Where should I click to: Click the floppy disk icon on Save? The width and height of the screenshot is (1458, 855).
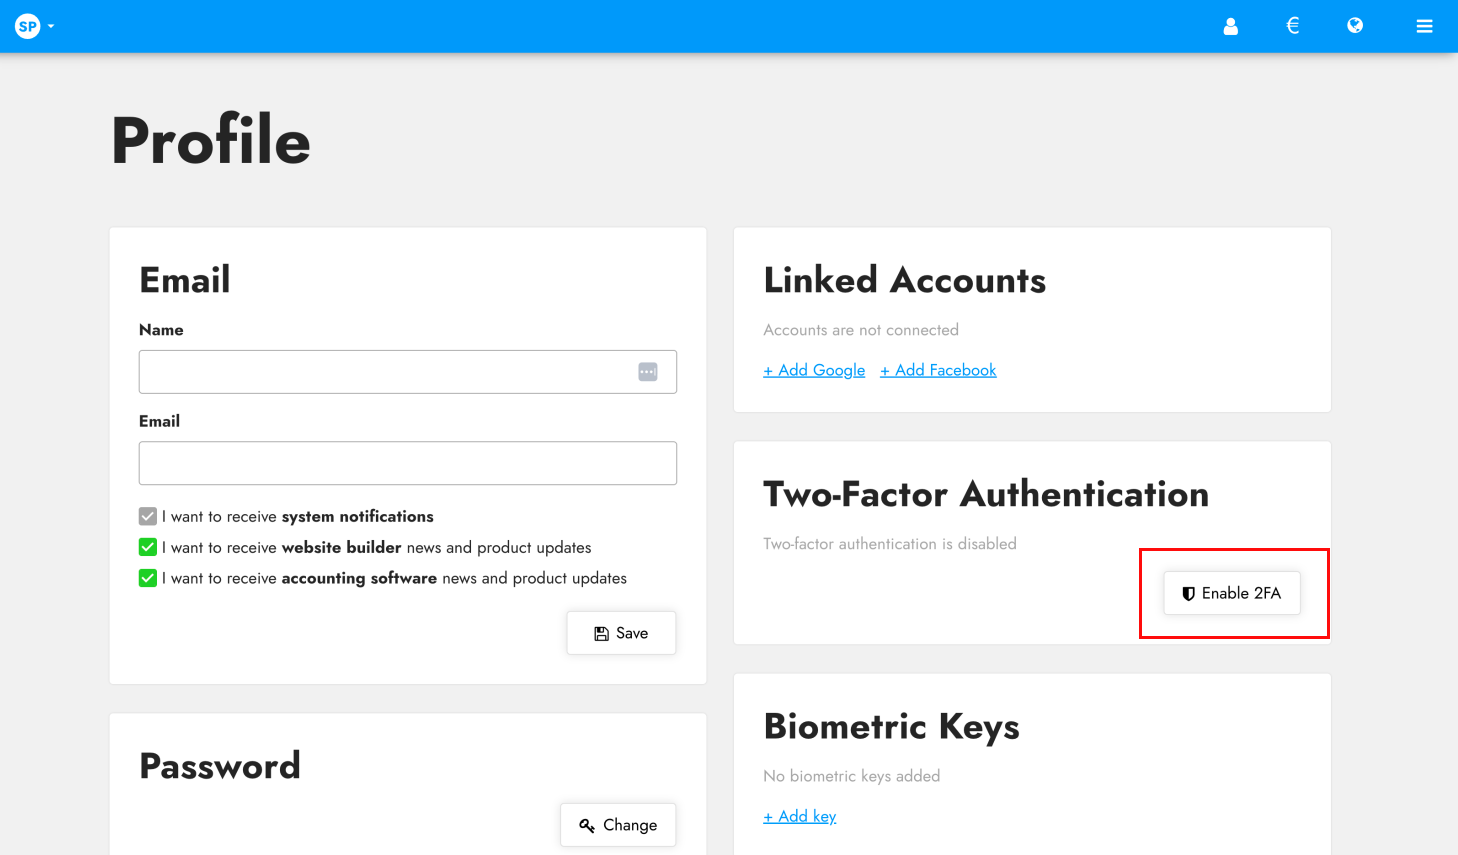[x=600, y=632]
